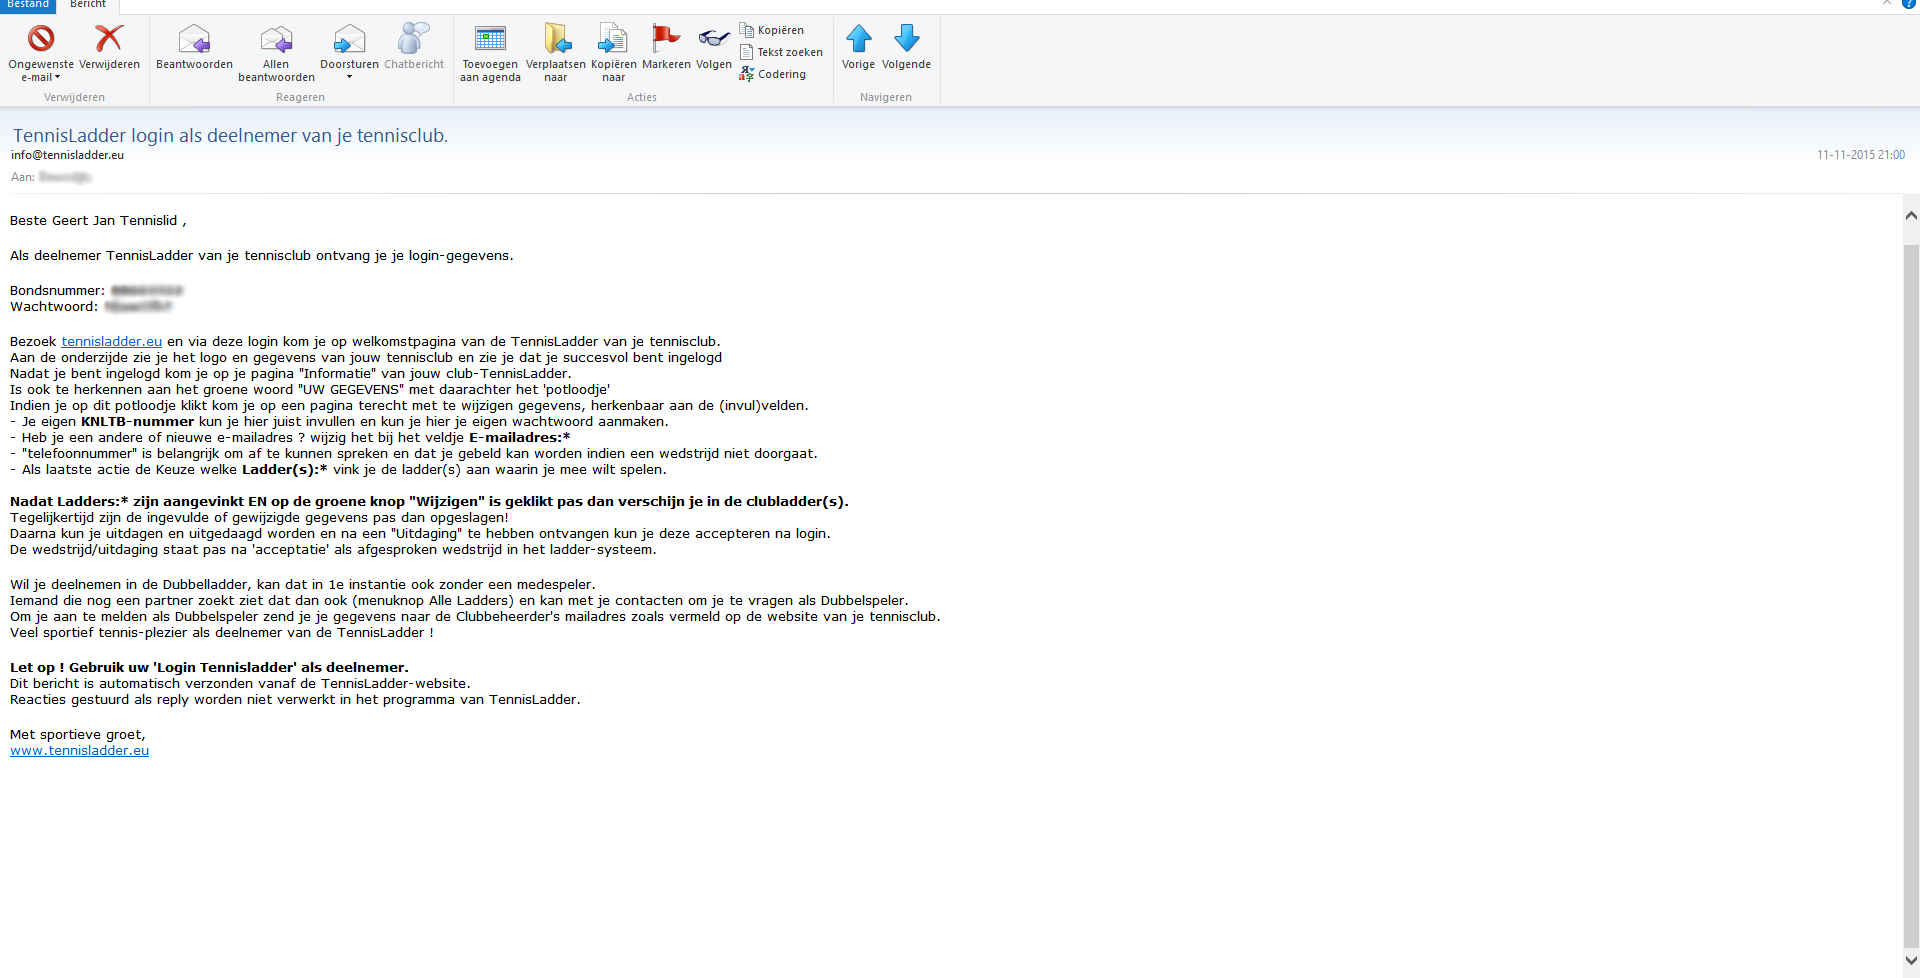Click the blurred Aan recipient name
This screenshot has height=978, width=1920.
pos(65,177)
